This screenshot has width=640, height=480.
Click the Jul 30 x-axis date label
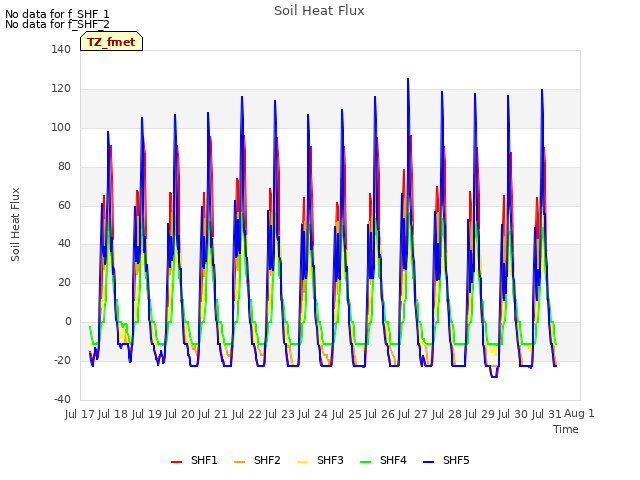tap(513, 414)
